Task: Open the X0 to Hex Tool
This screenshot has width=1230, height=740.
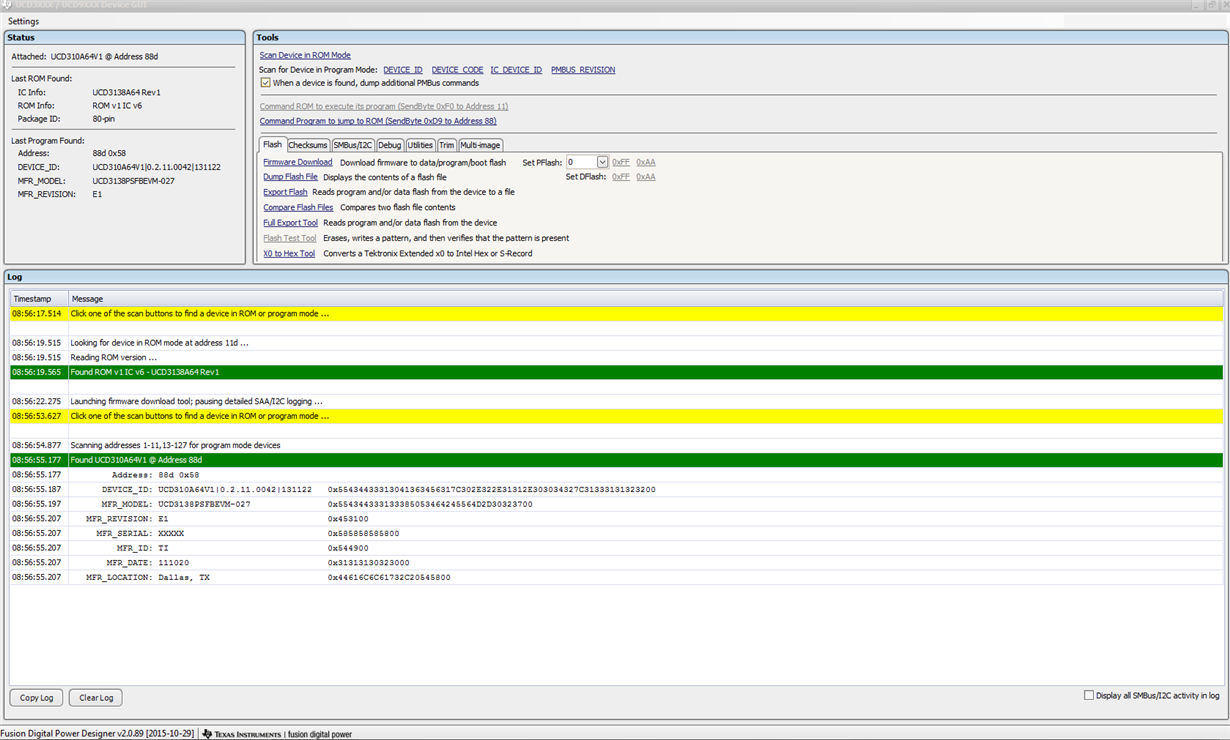Action: point(289,253)
